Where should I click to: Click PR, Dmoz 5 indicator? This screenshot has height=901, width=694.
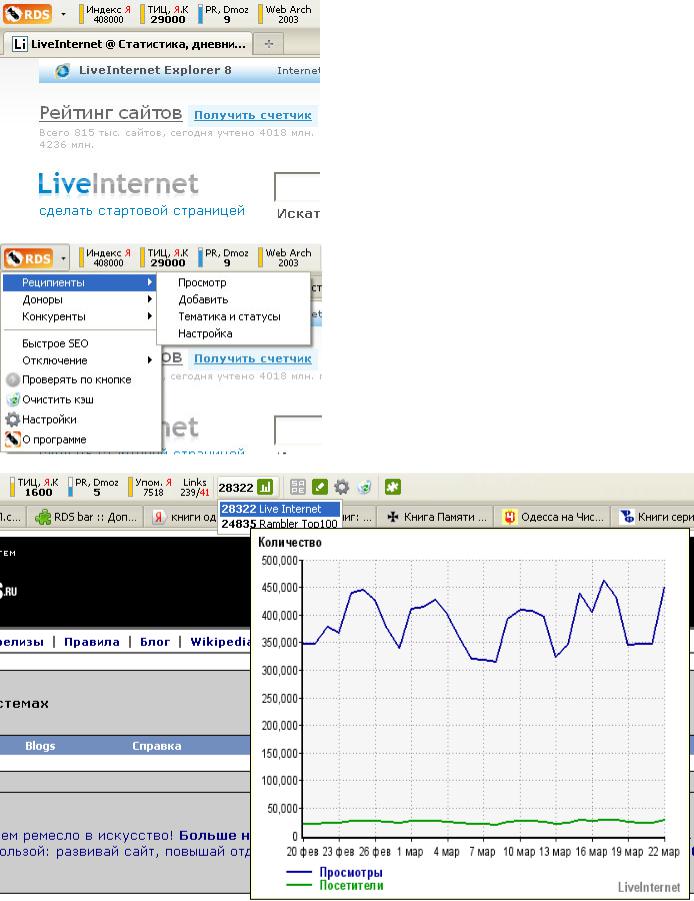point(93,487)
